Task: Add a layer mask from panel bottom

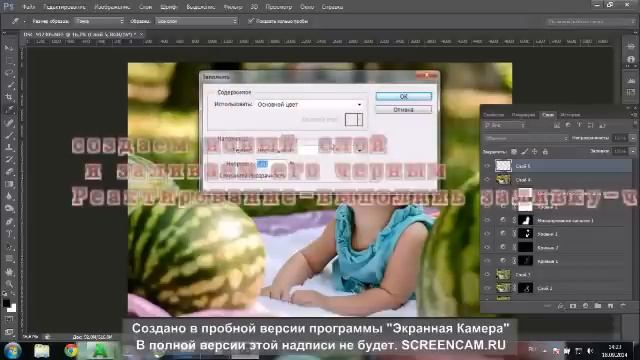Action: (573, 306)
